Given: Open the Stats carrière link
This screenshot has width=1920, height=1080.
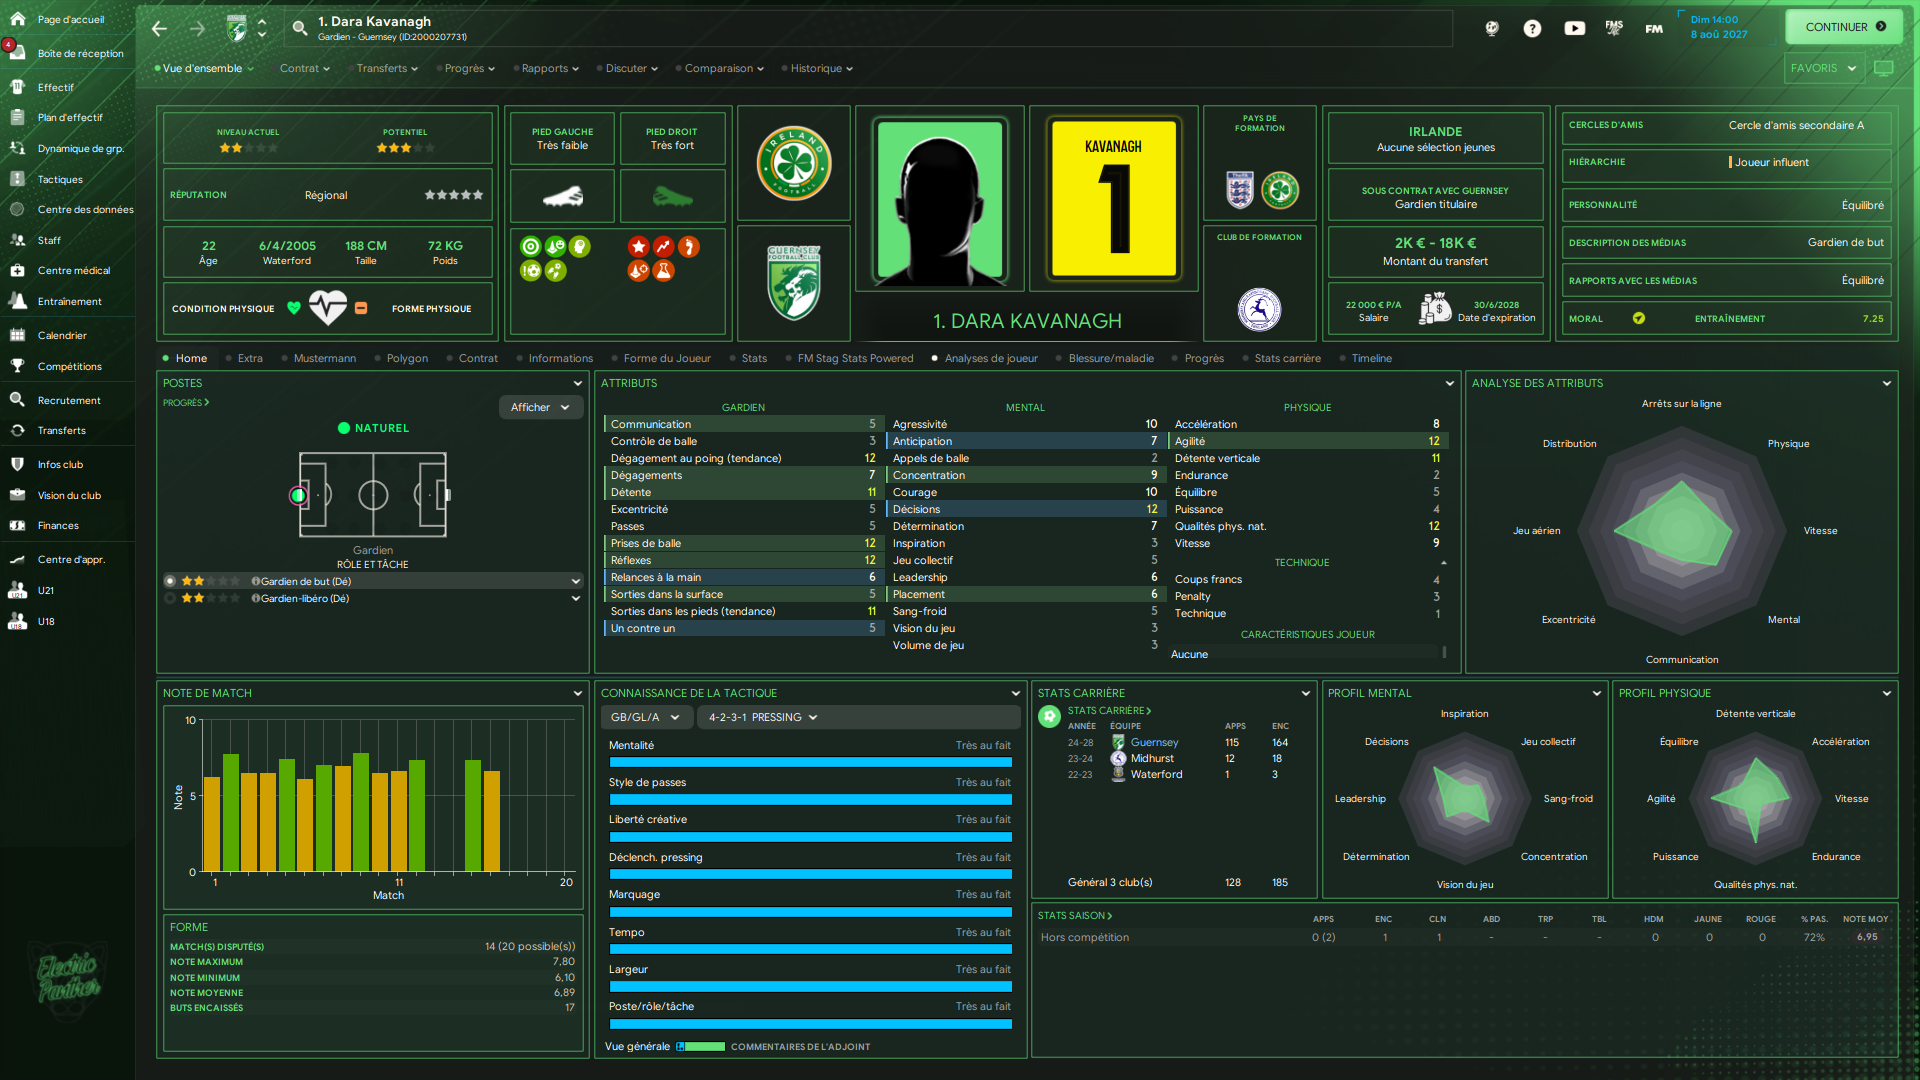Looking at the screenshot, I should click(x=1108, y=711).
